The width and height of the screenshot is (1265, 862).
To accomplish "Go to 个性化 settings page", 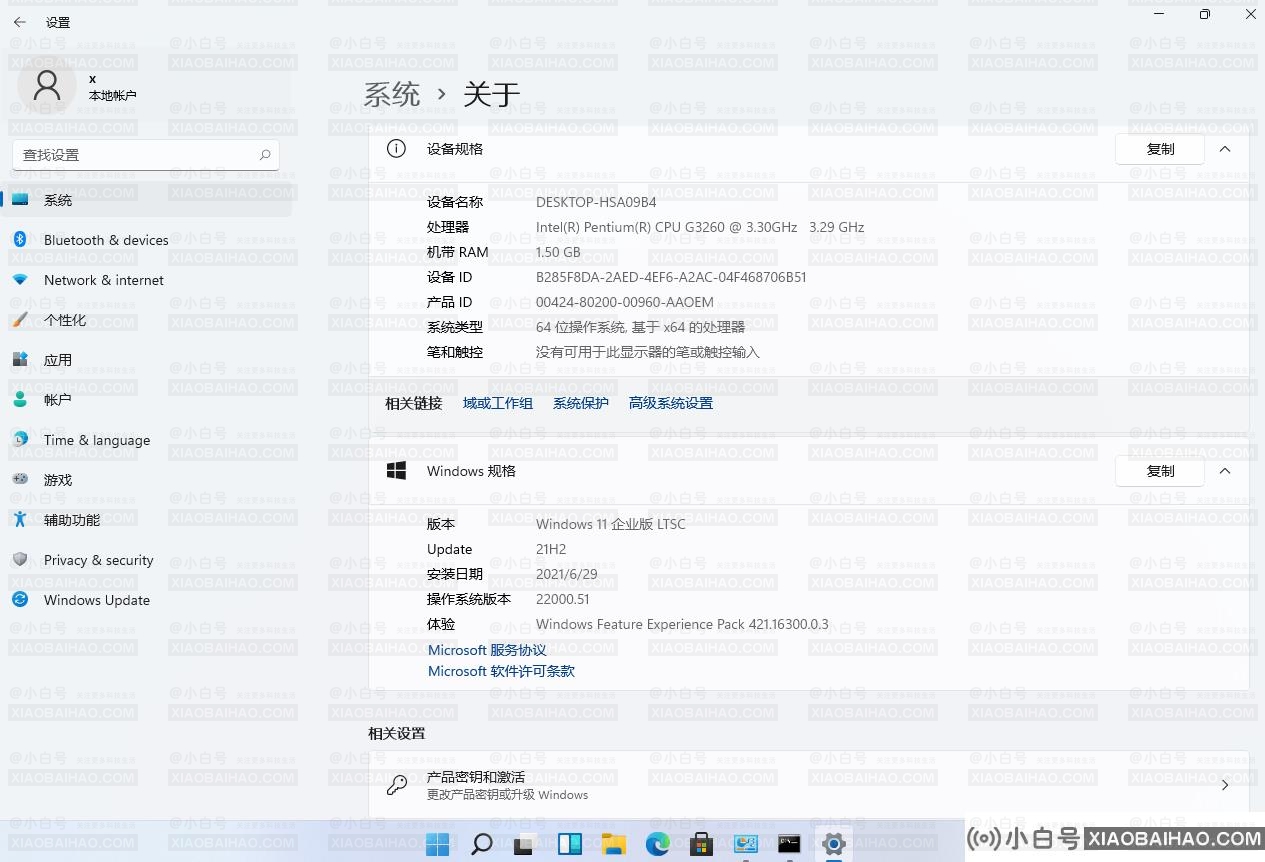I will point(148,320).
